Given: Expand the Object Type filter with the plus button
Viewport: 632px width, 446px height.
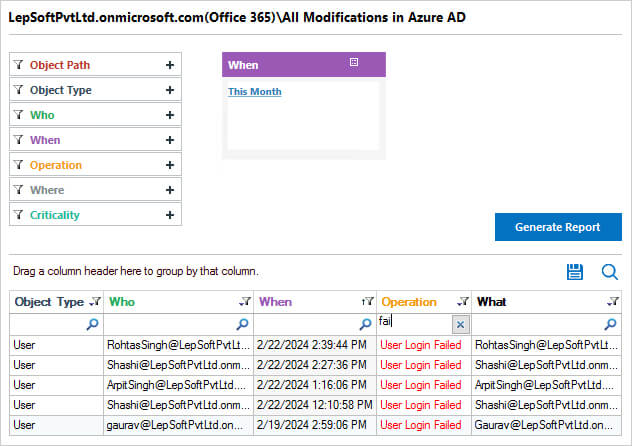Looking at the screenshot, I should point(170,90).
